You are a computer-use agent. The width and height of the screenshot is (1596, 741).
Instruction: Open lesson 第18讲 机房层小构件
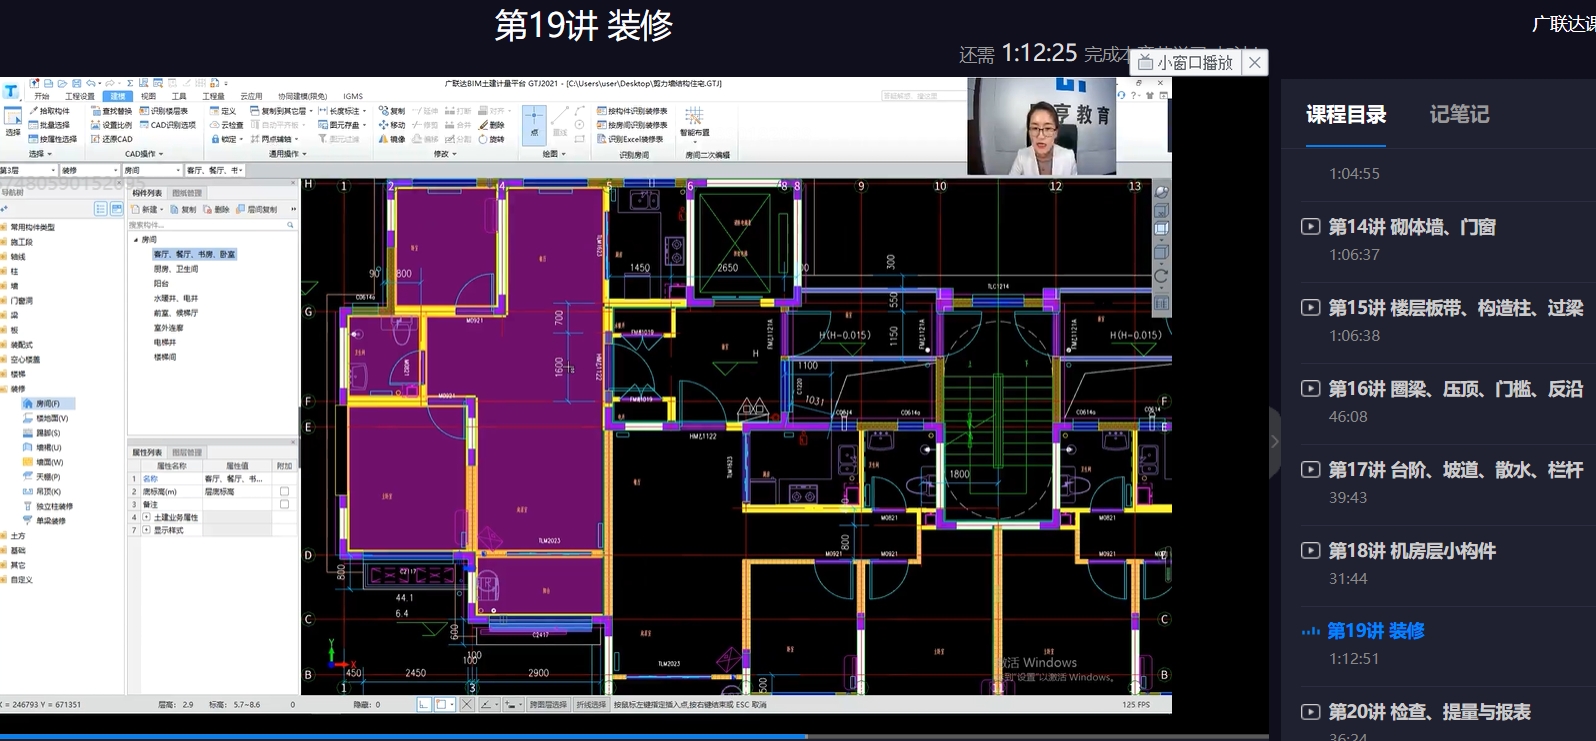pyautogui.click(x=1411, y=551)
